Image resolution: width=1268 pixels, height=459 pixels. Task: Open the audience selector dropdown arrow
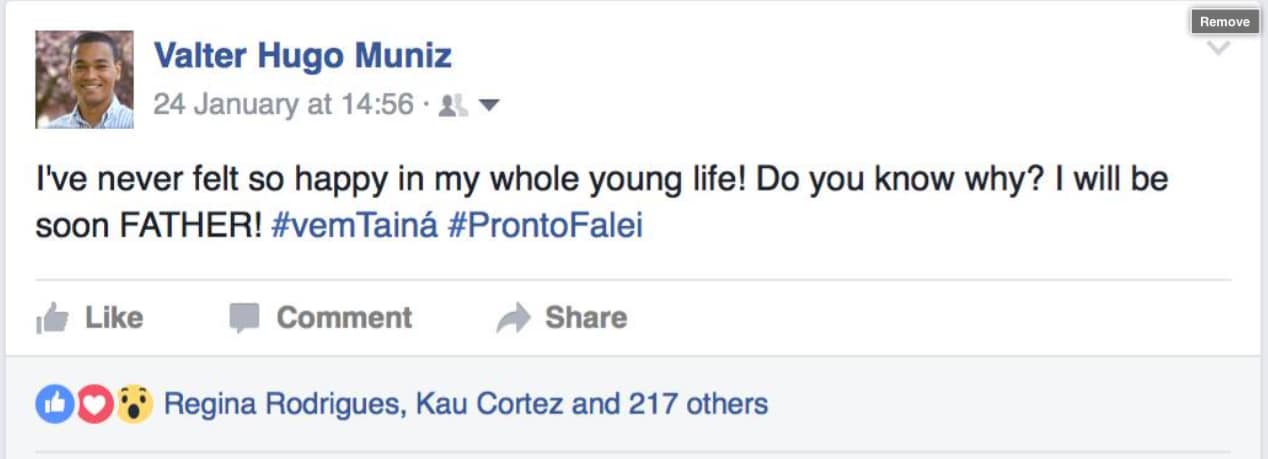click(x=489, y=104)
